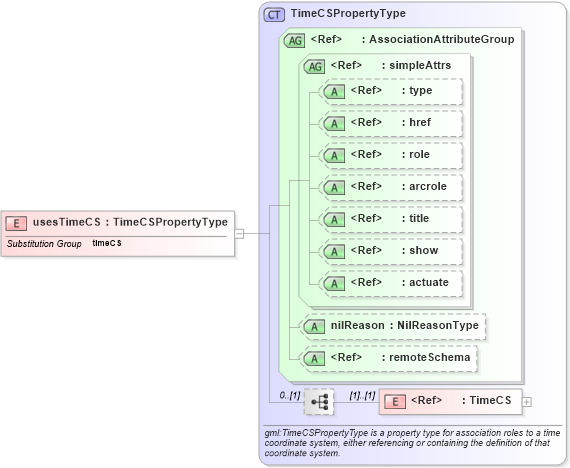
Task: Click the A icon of title attribute
Action: (x=334, y=219)
